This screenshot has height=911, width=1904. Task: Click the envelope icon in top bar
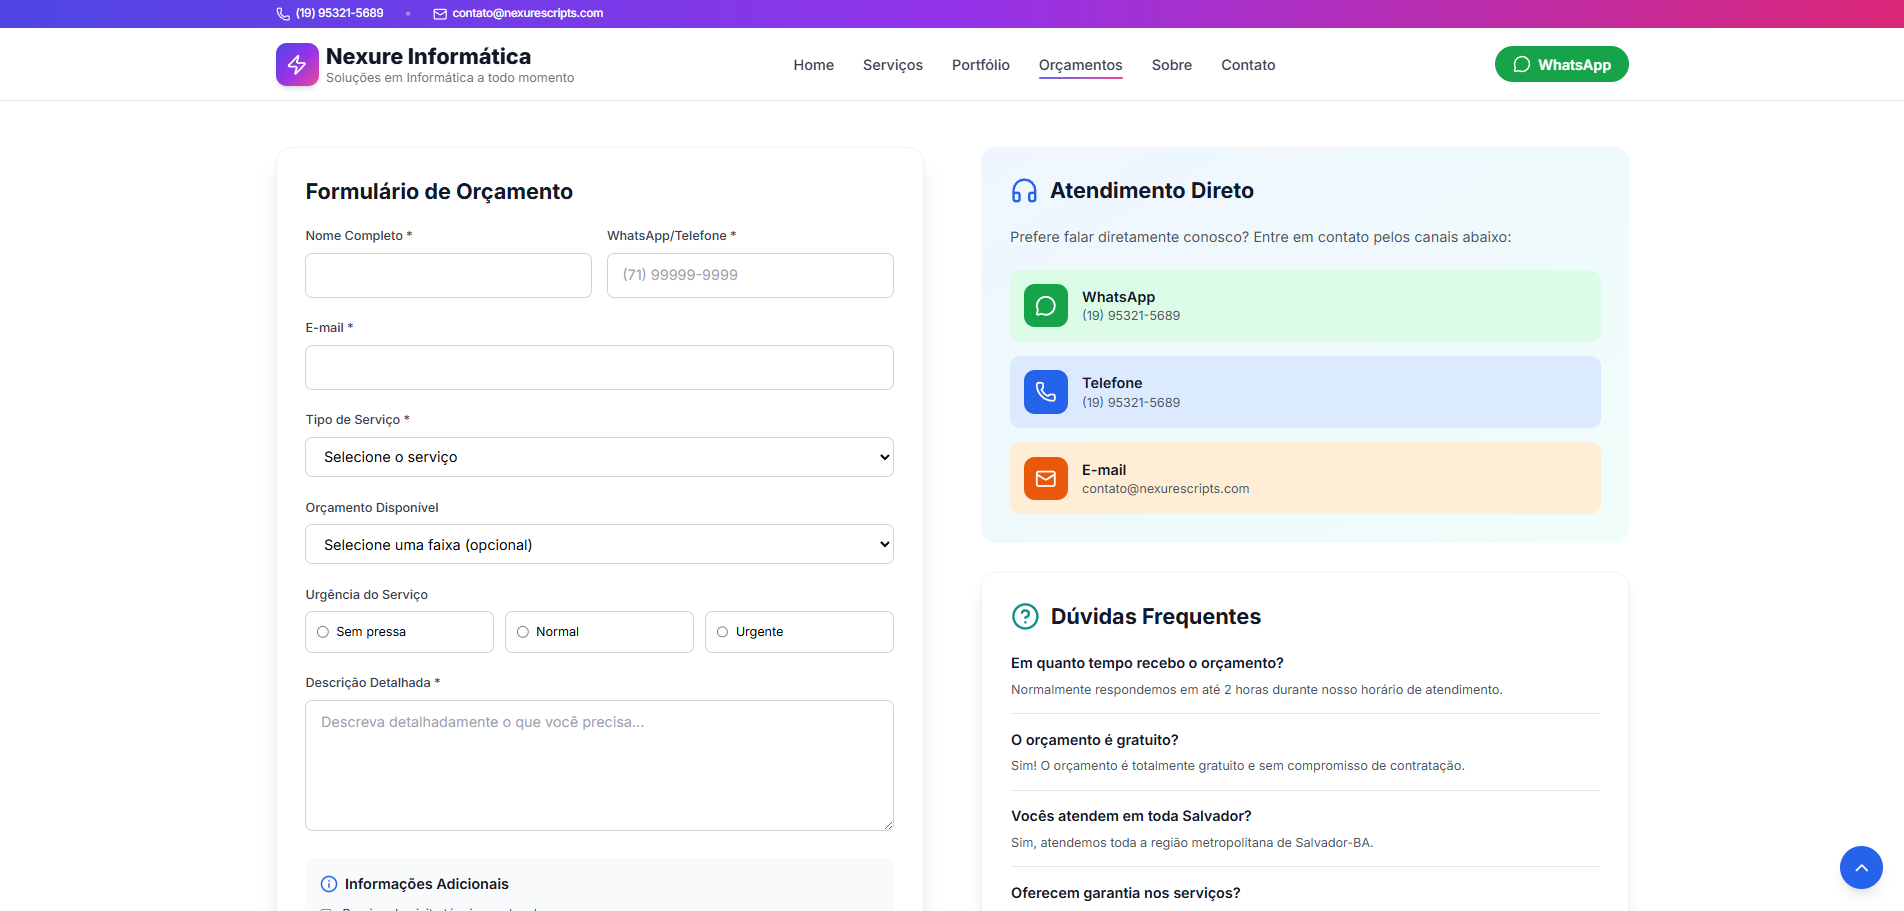pyautogui.click(x=440, y=14)
